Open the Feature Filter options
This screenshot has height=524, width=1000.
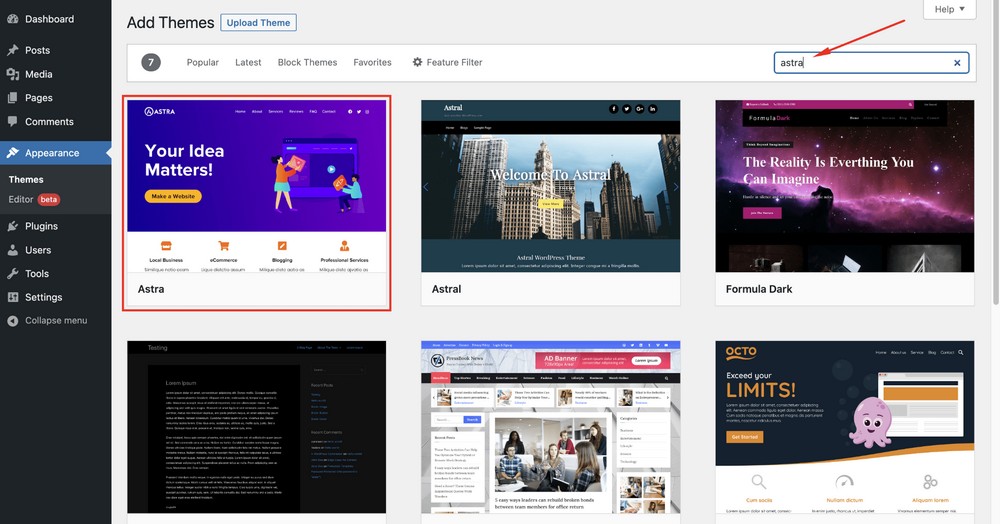447,62
